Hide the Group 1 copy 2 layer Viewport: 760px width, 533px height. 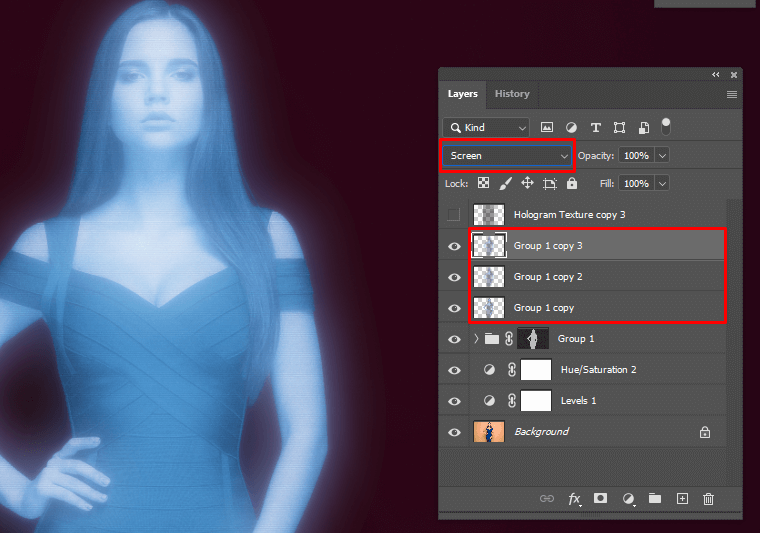[x=454, y=277]
